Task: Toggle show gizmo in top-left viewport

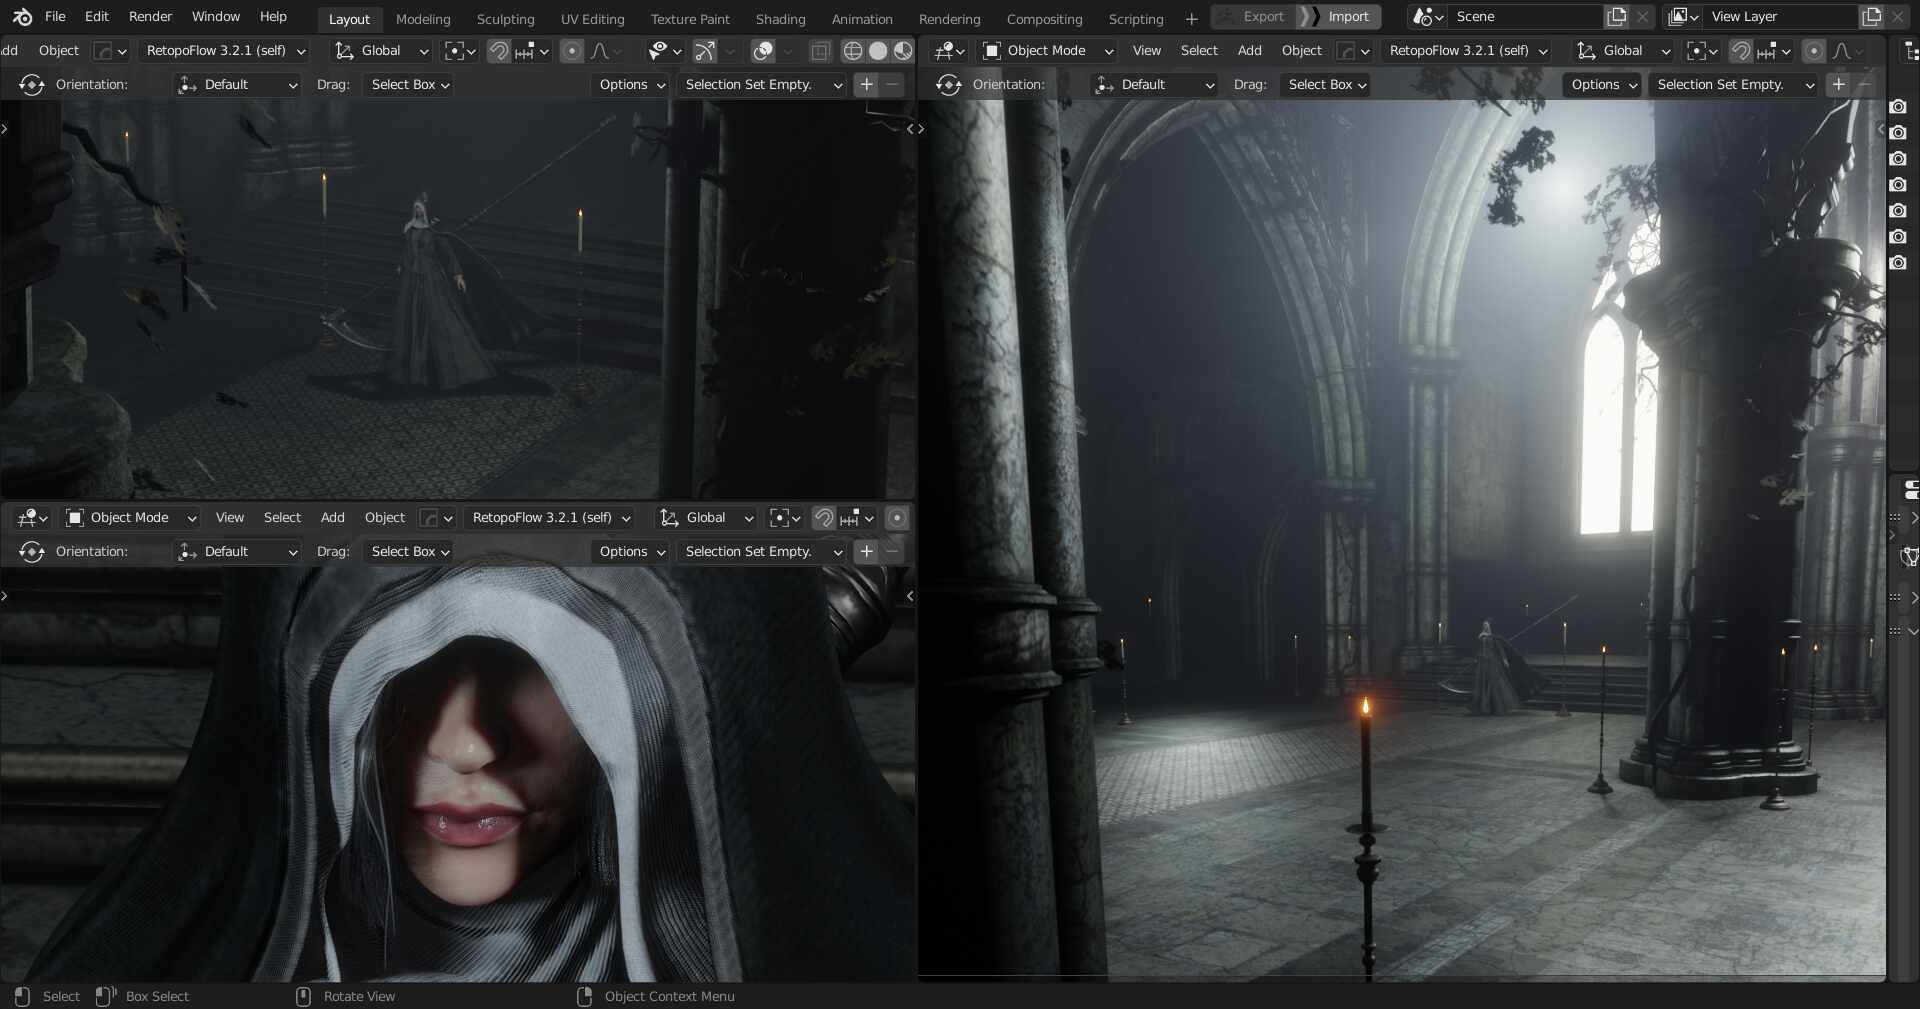Action: [705, 51]
